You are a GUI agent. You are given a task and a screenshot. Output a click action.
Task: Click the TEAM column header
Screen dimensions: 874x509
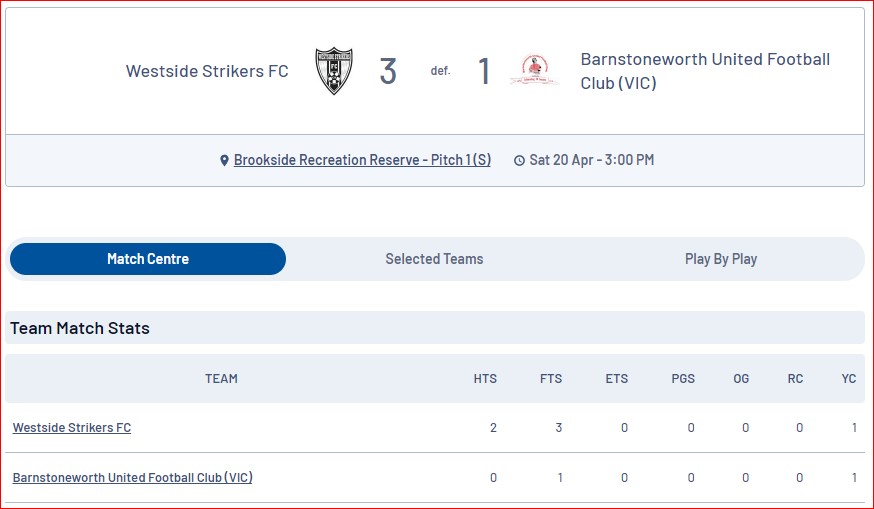tap(221, 379)
